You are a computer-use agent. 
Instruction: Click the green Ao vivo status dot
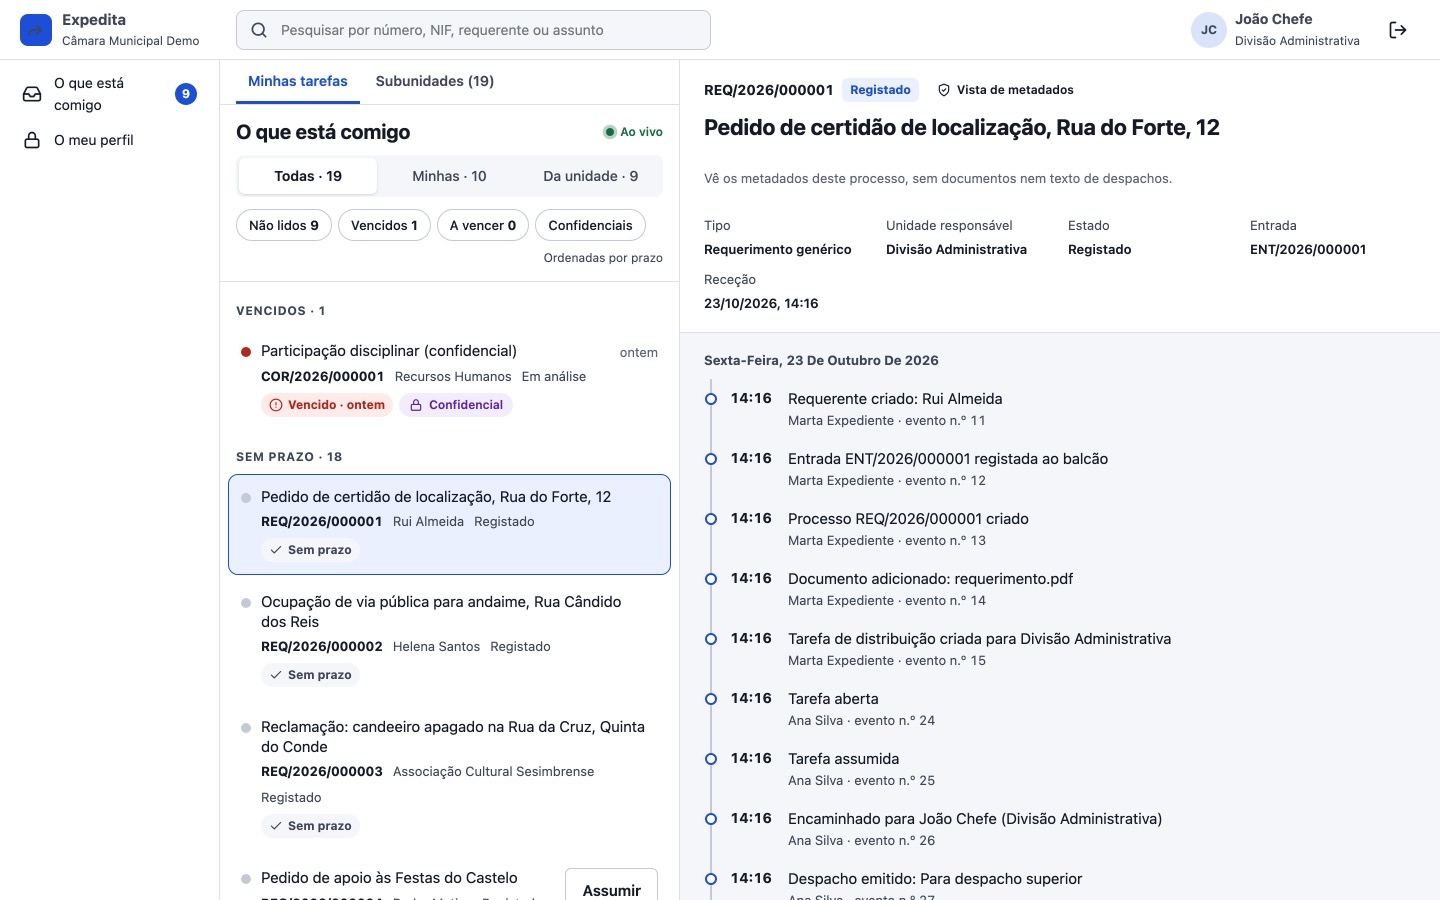[609, 132]
